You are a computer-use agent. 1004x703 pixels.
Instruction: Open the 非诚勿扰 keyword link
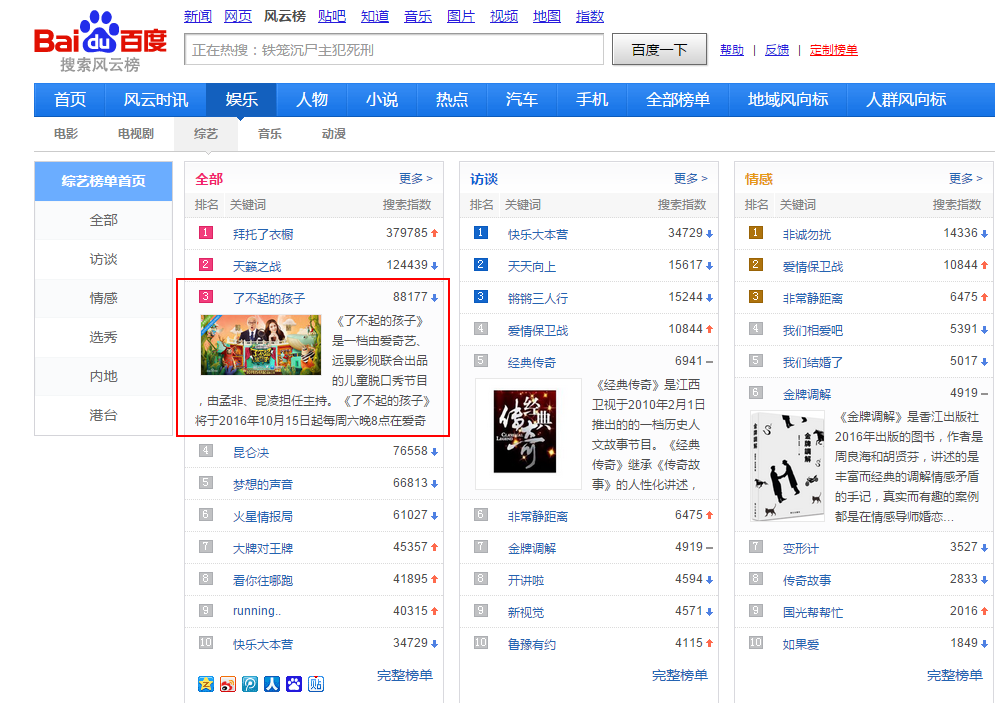(807, 234)
